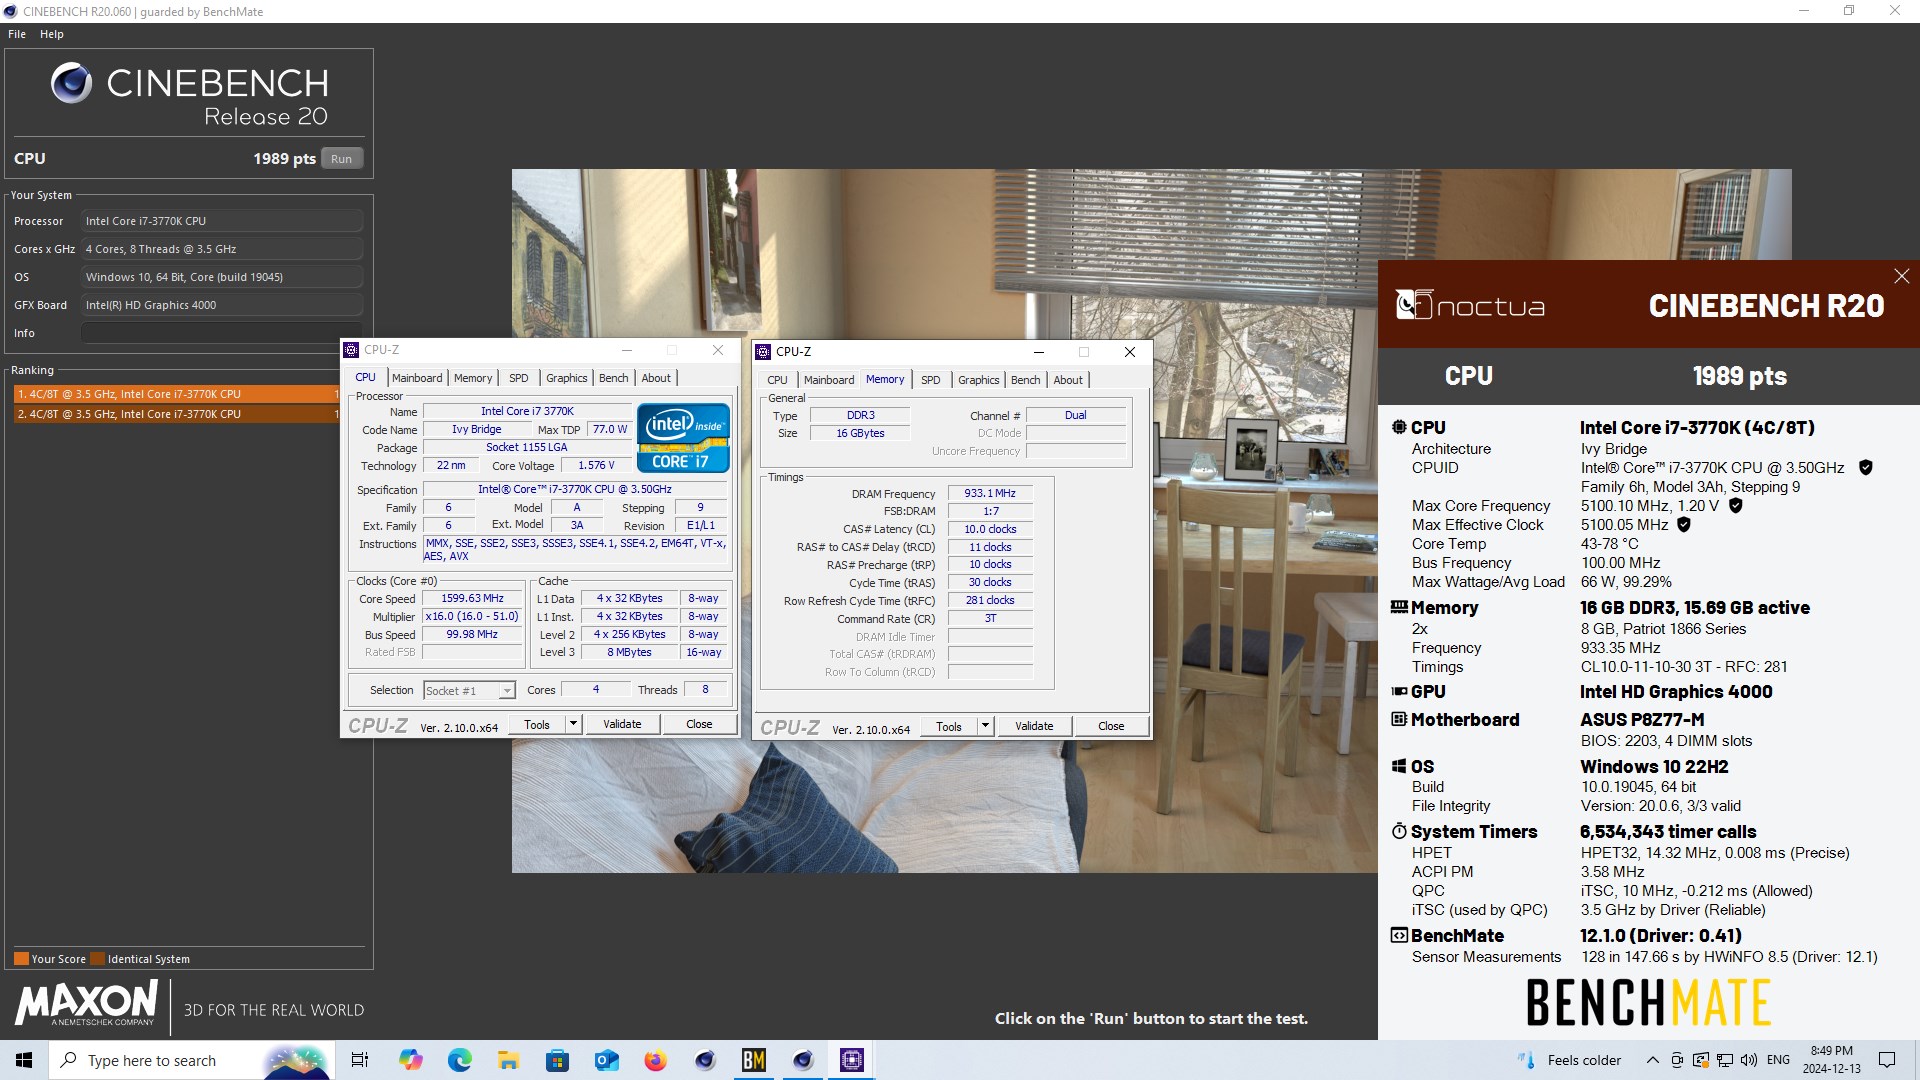
Task: Open Bench tab in right CPU-Z window
Action: (x=1026, y=380)
